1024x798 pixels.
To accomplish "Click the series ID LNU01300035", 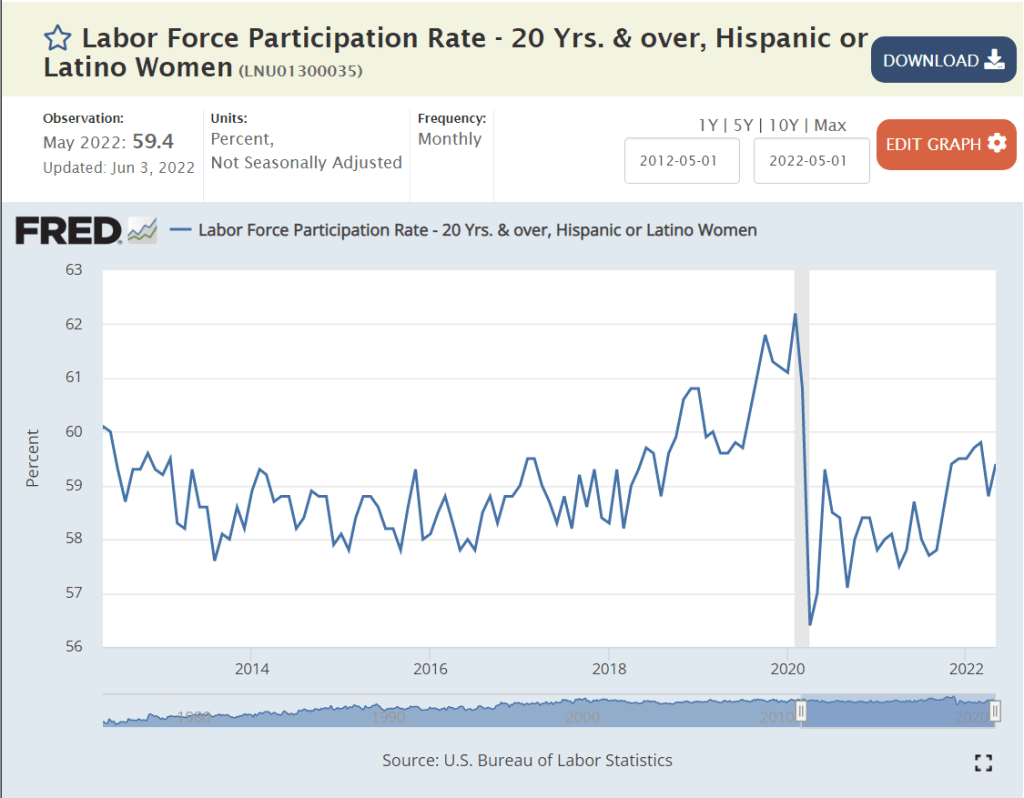I will pyautogui.click(x=300, y=71).
